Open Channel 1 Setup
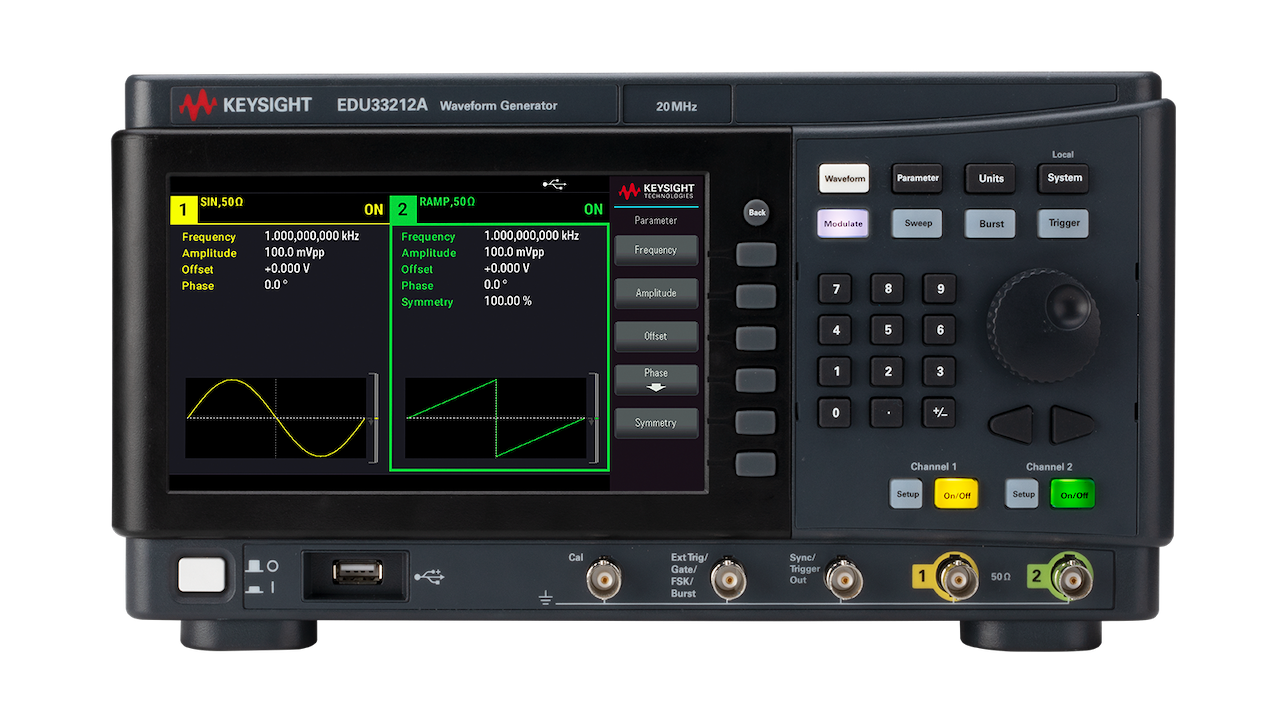Viewport: 1280px width, 720px height. pos(907,494)
